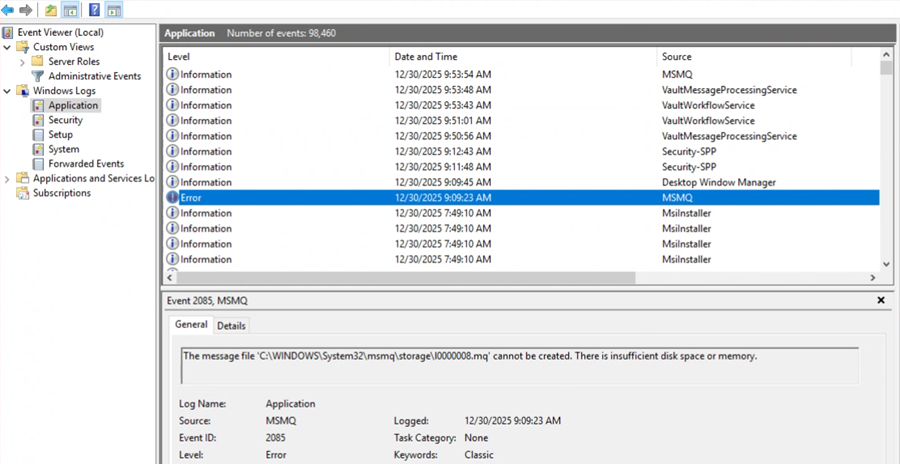Toggle the Show/Hide Action Pane icon

click(114, 10)
